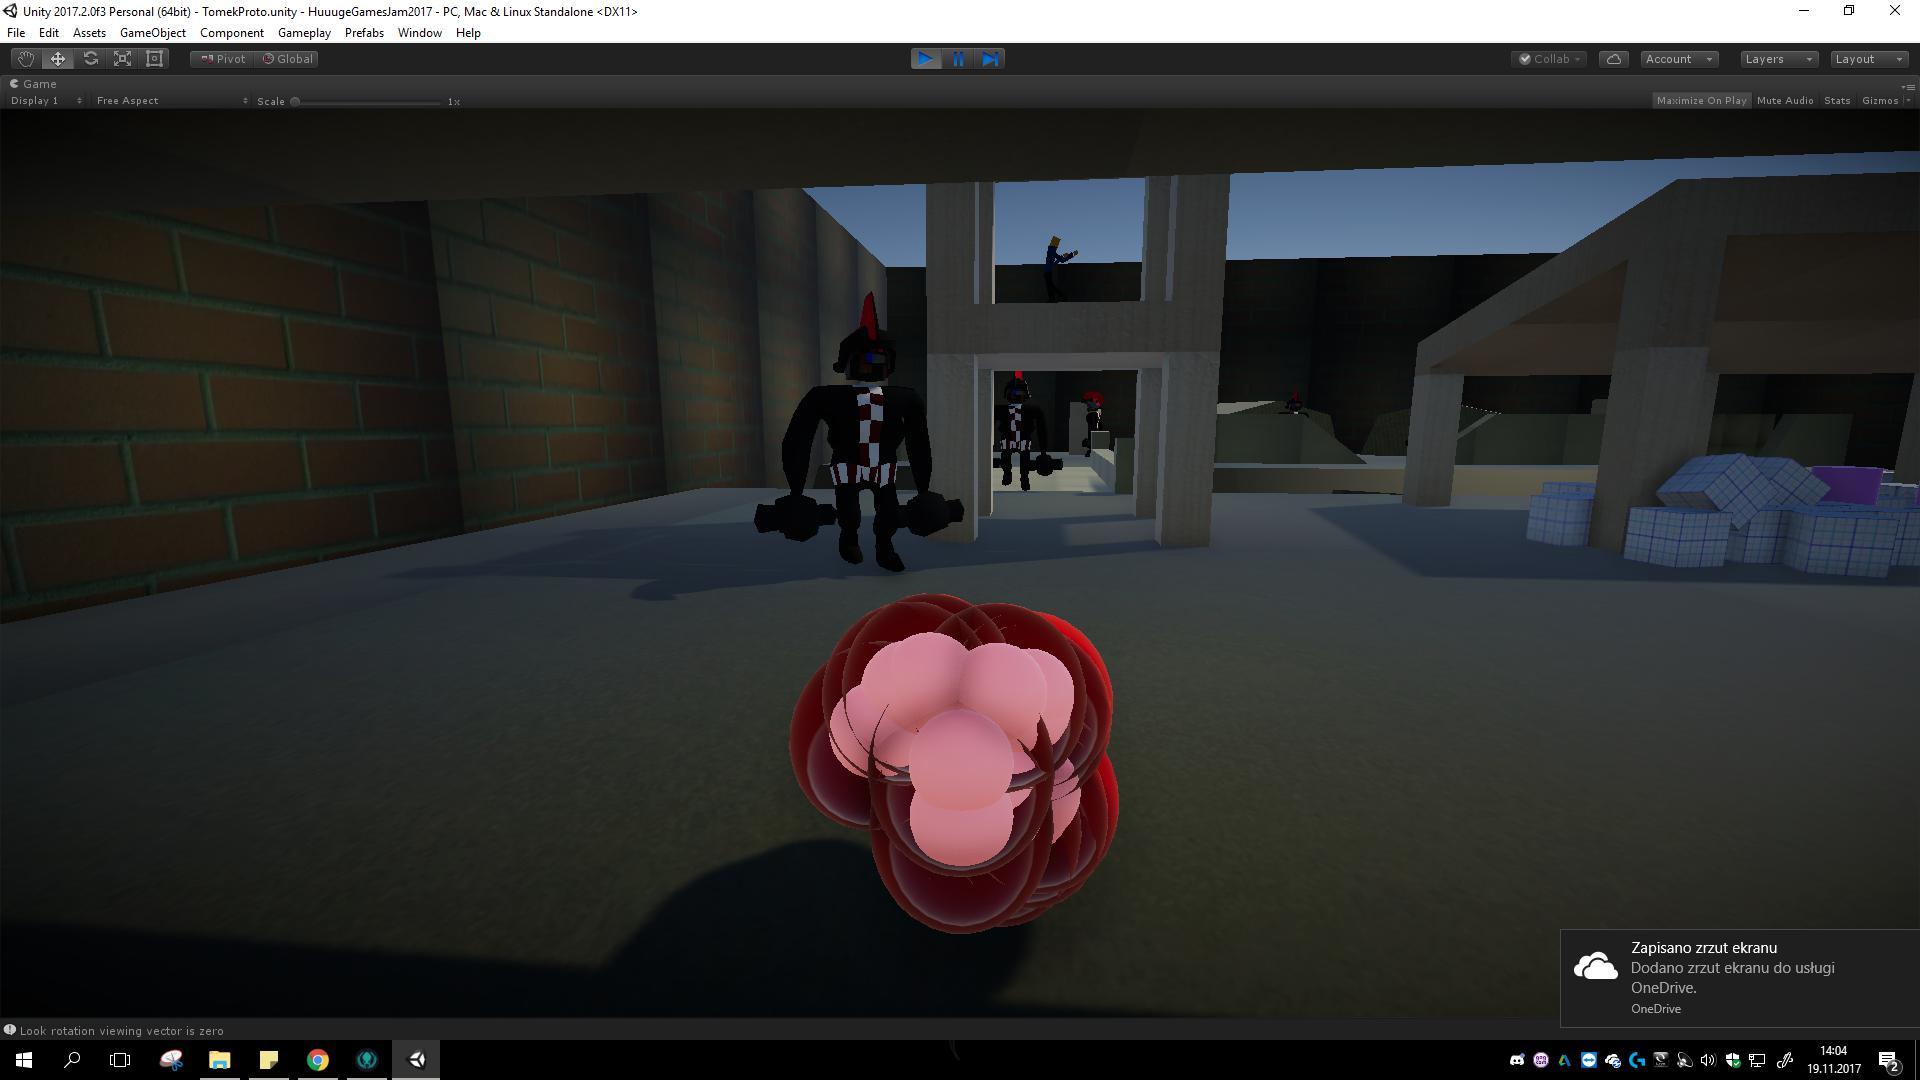
Task: Select the Rect Transform tool
Action: point(154,59)
